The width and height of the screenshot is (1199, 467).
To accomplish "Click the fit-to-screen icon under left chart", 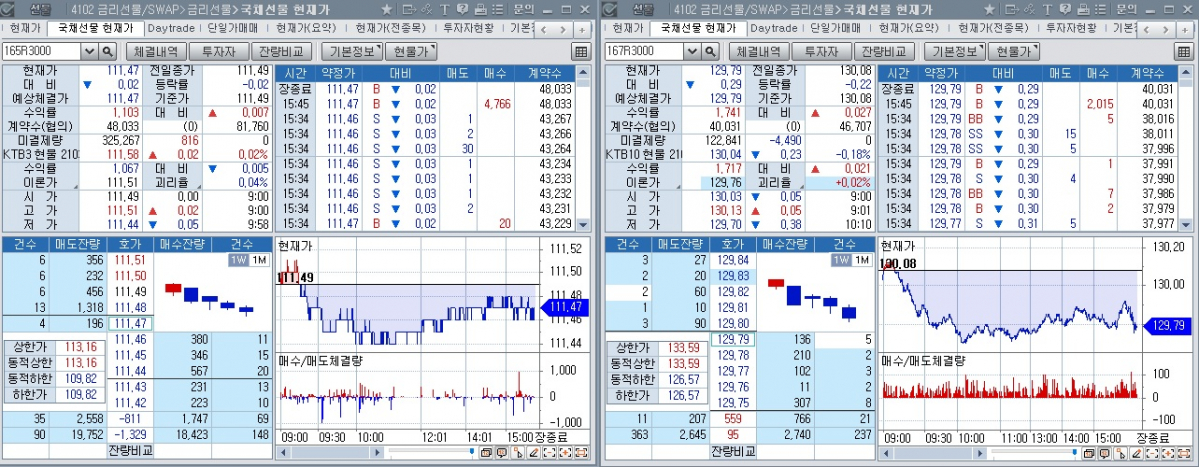I will pyautogui.click(x=581, y=453).
